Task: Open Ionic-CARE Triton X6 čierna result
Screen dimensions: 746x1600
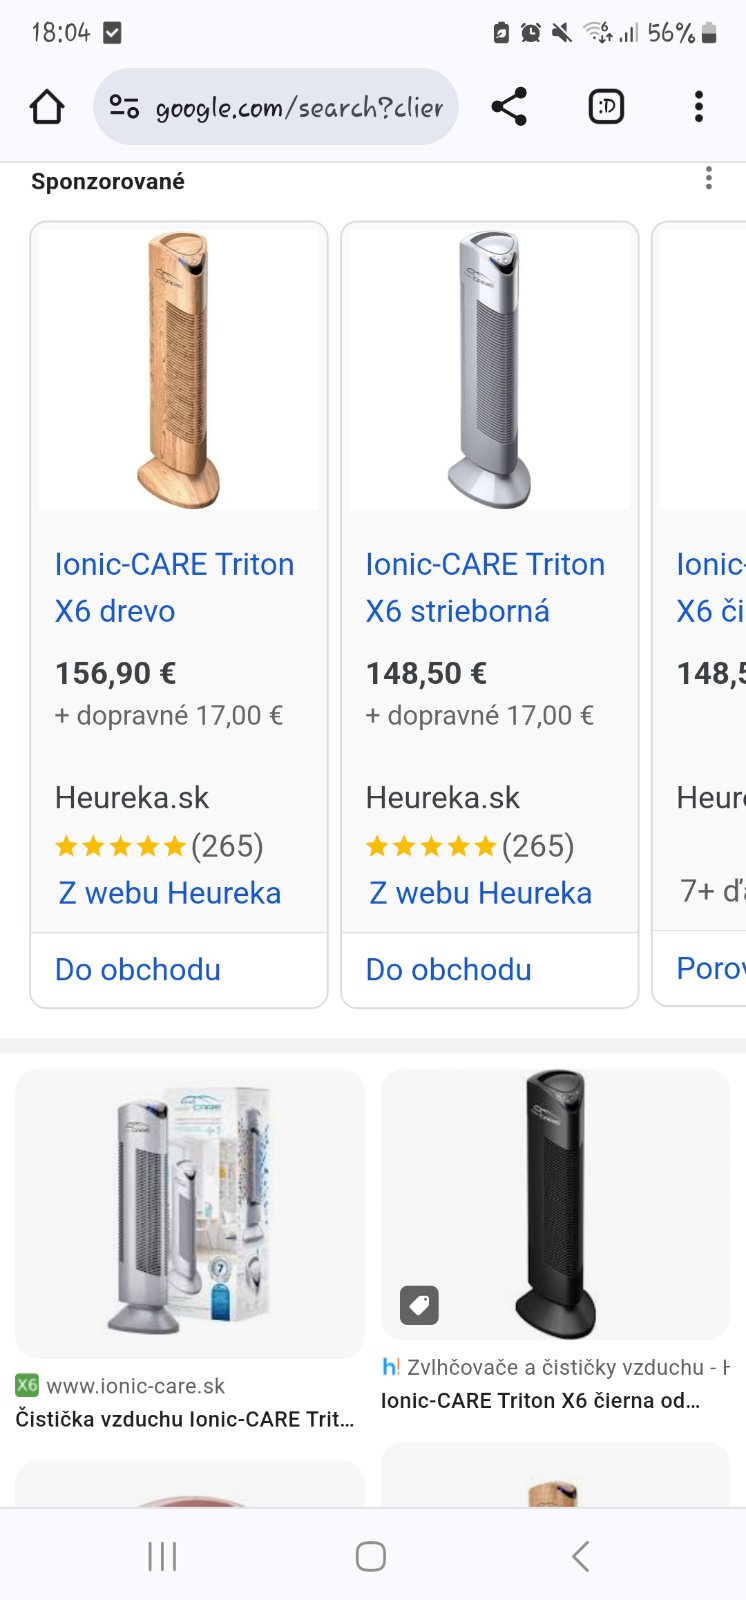Action: (540, 1400)
